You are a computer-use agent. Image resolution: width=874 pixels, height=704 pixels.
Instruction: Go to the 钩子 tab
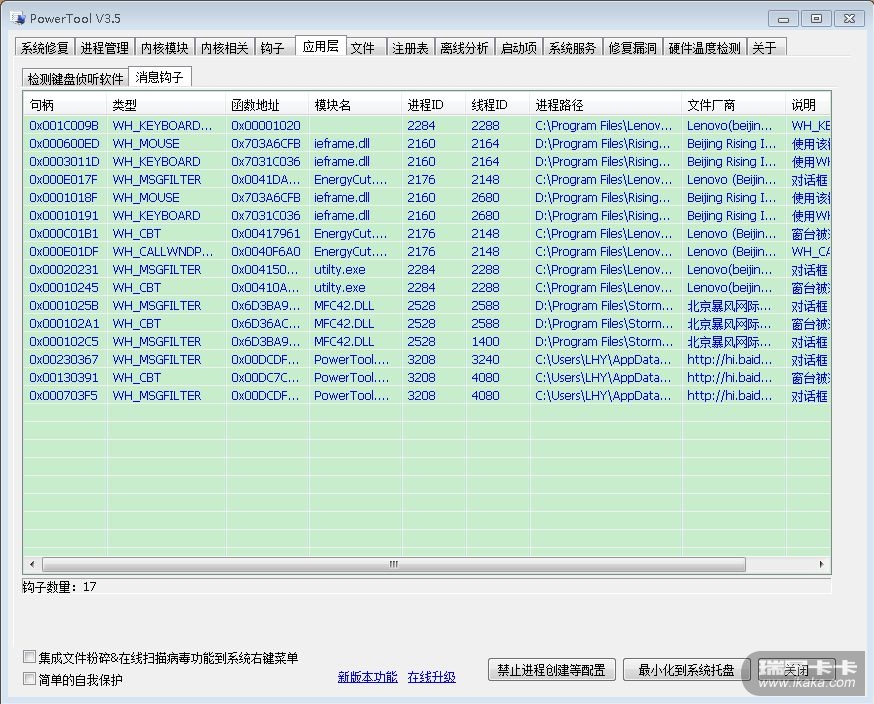(x=273, y=48)
